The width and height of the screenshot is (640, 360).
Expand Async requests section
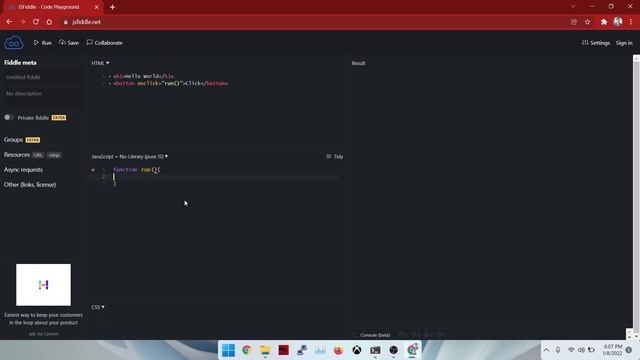[23, 170]
